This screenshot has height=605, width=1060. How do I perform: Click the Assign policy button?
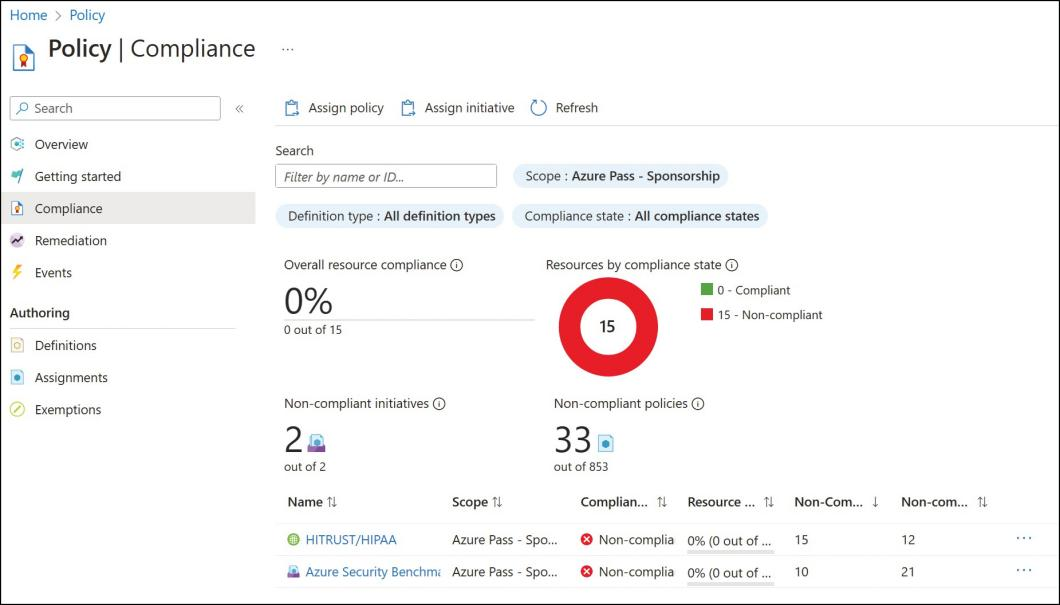(334, 108)
